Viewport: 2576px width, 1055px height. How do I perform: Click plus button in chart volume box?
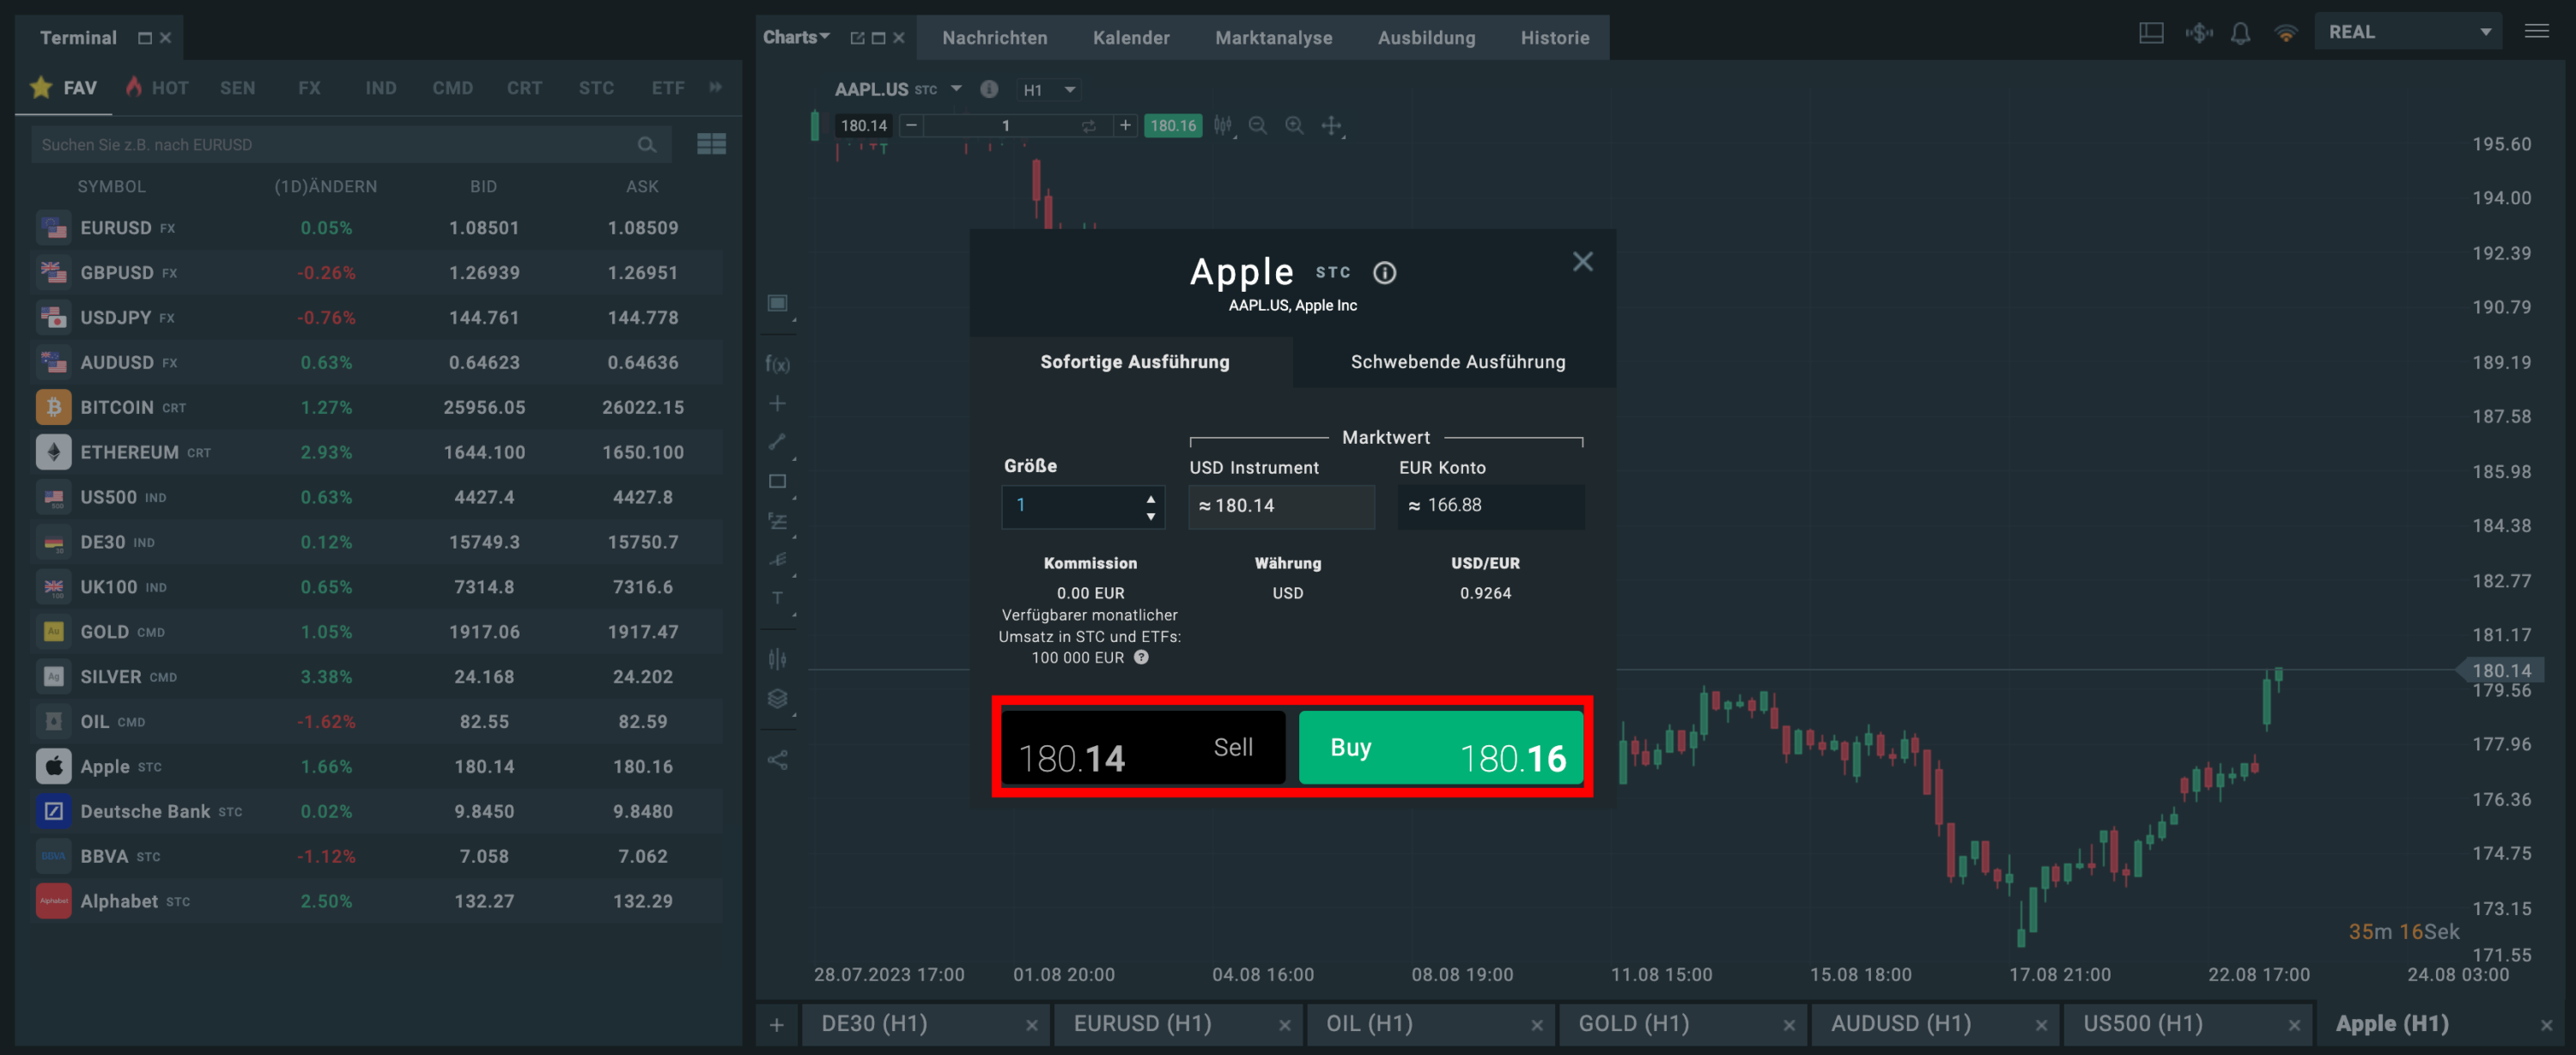(x=1125, y=126)
